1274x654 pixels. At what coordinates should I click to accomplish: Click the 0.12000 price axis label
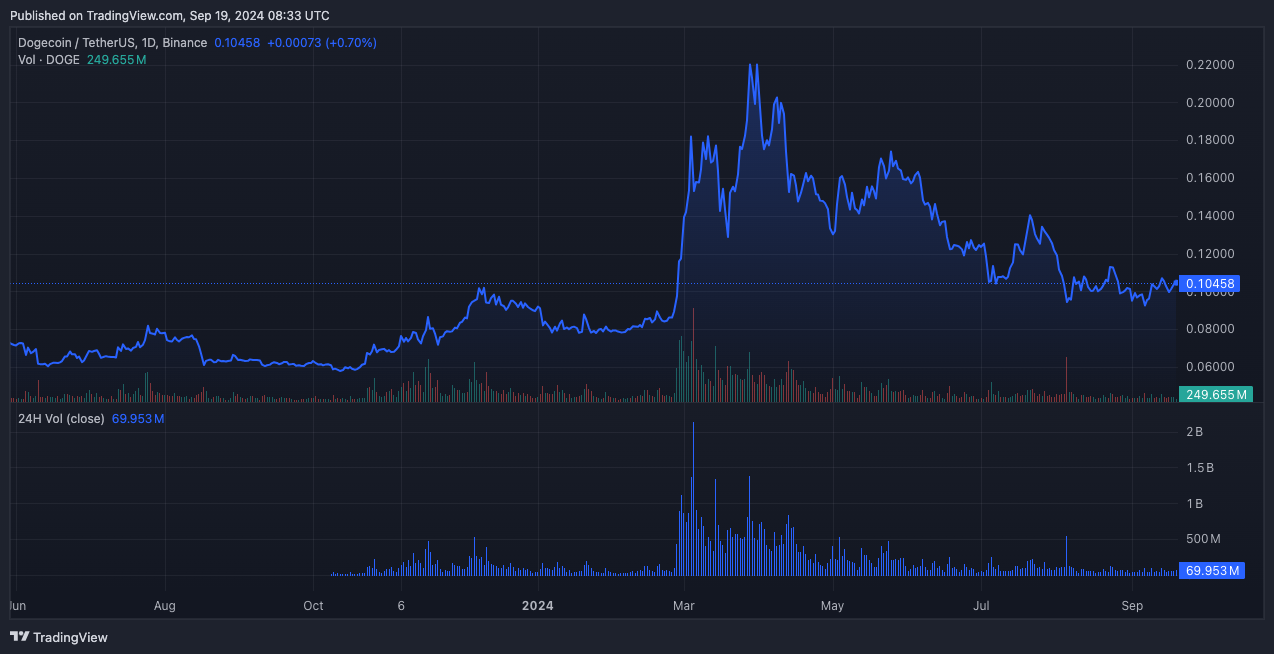[x=1210, y=254]
